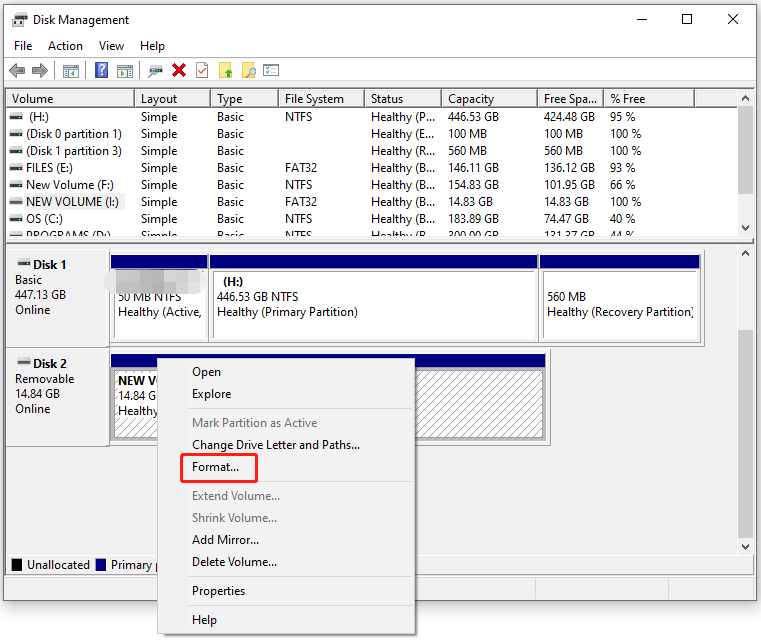Choose Delete Volume... from context menu

234,562
